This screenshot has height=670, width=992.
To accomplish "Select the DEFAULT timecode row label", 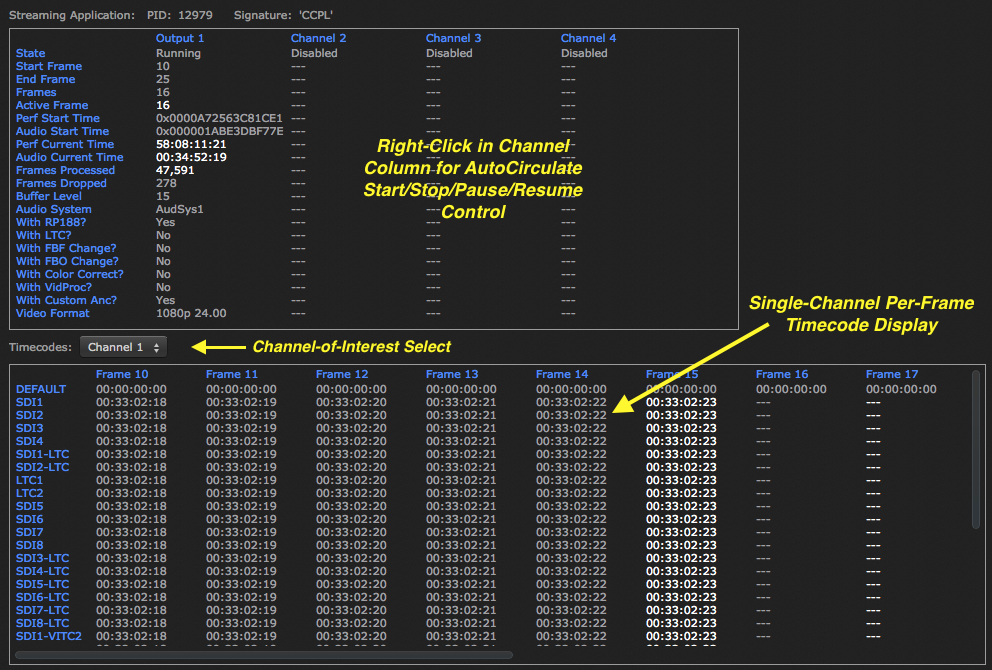I will tap(40, 389).
